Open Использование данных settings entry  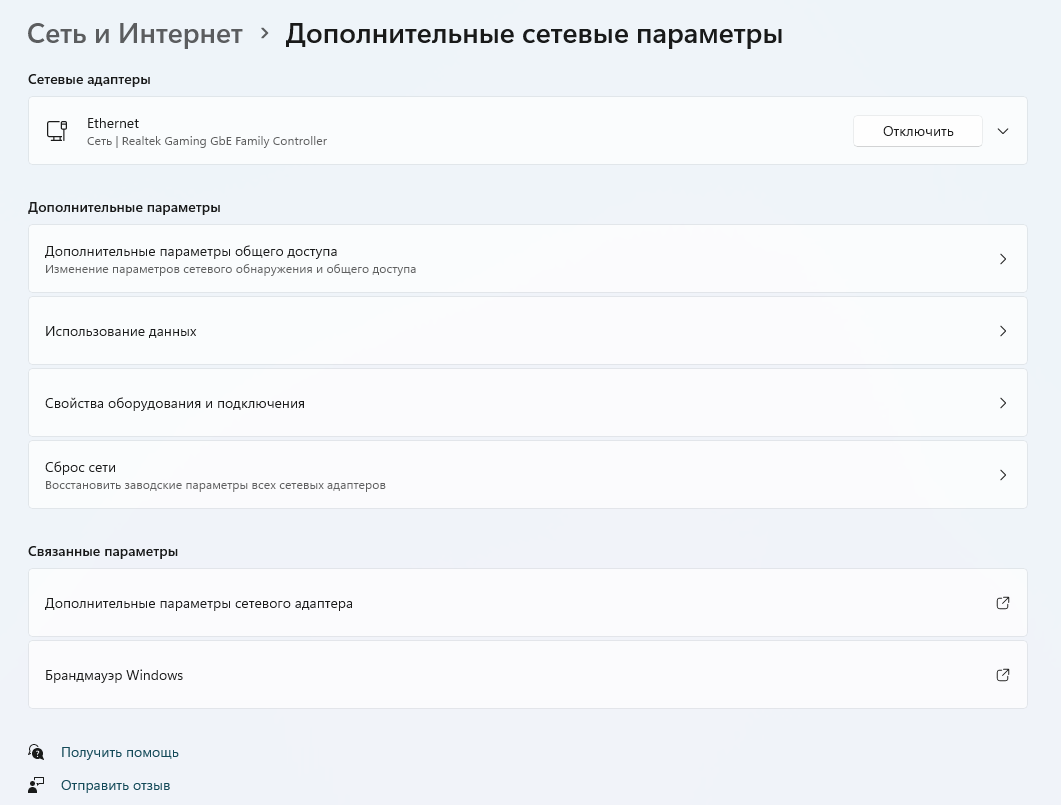[121, 331]
